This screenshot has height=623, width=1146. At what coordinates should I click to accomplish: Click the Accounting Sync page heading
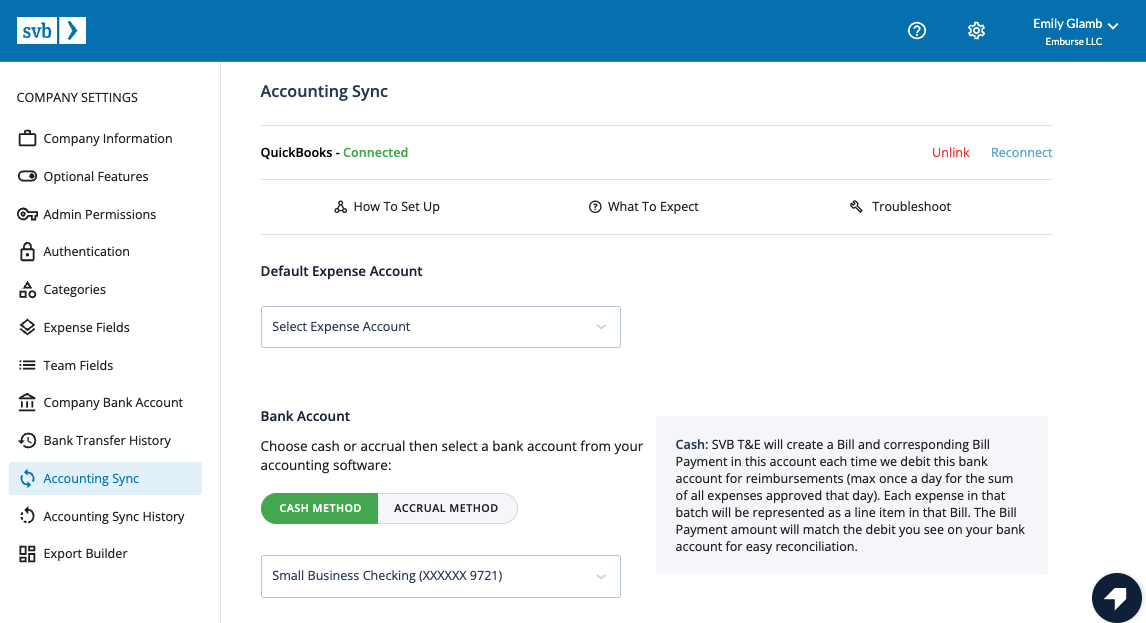324,91
